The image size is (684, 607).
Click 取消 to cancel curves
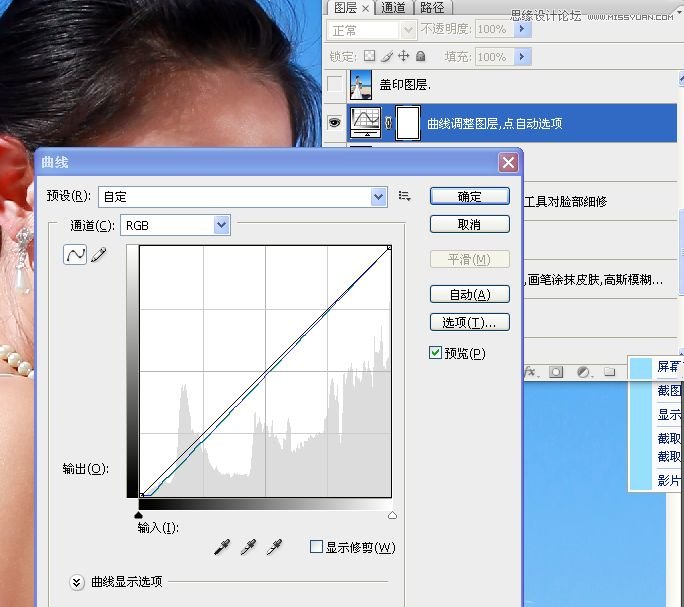tap(469, 224)
